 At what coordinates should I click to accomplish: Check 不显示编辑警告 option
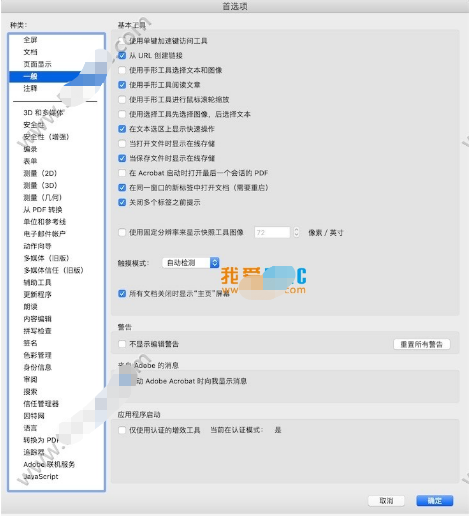122,345
